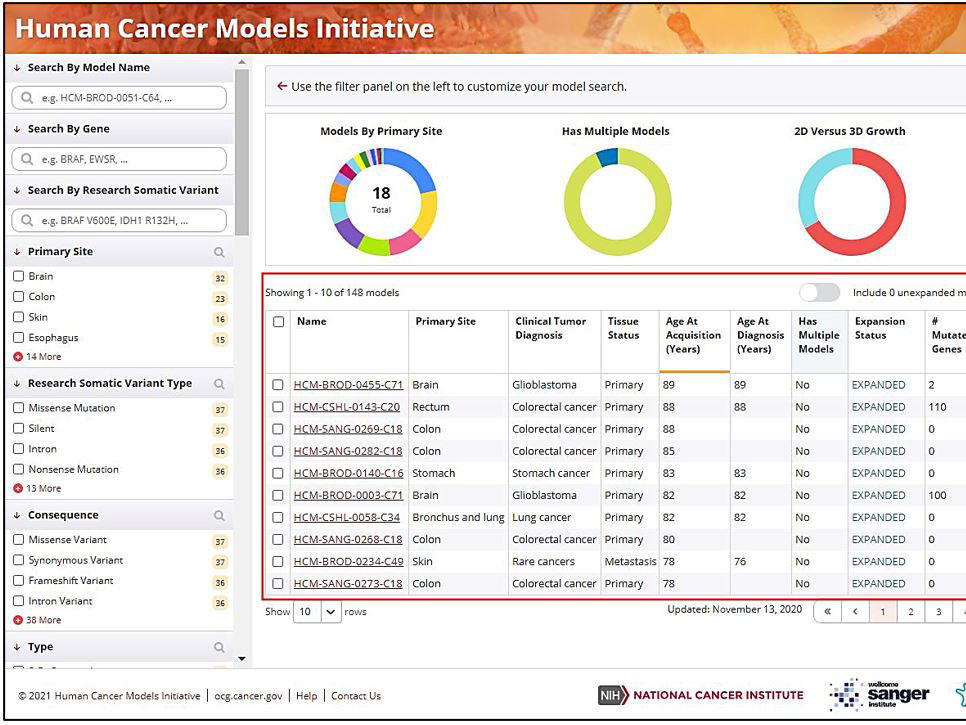Click the magnifier icon beside Research Somatic Variant Type
The image size is (966, 725).
218,383
